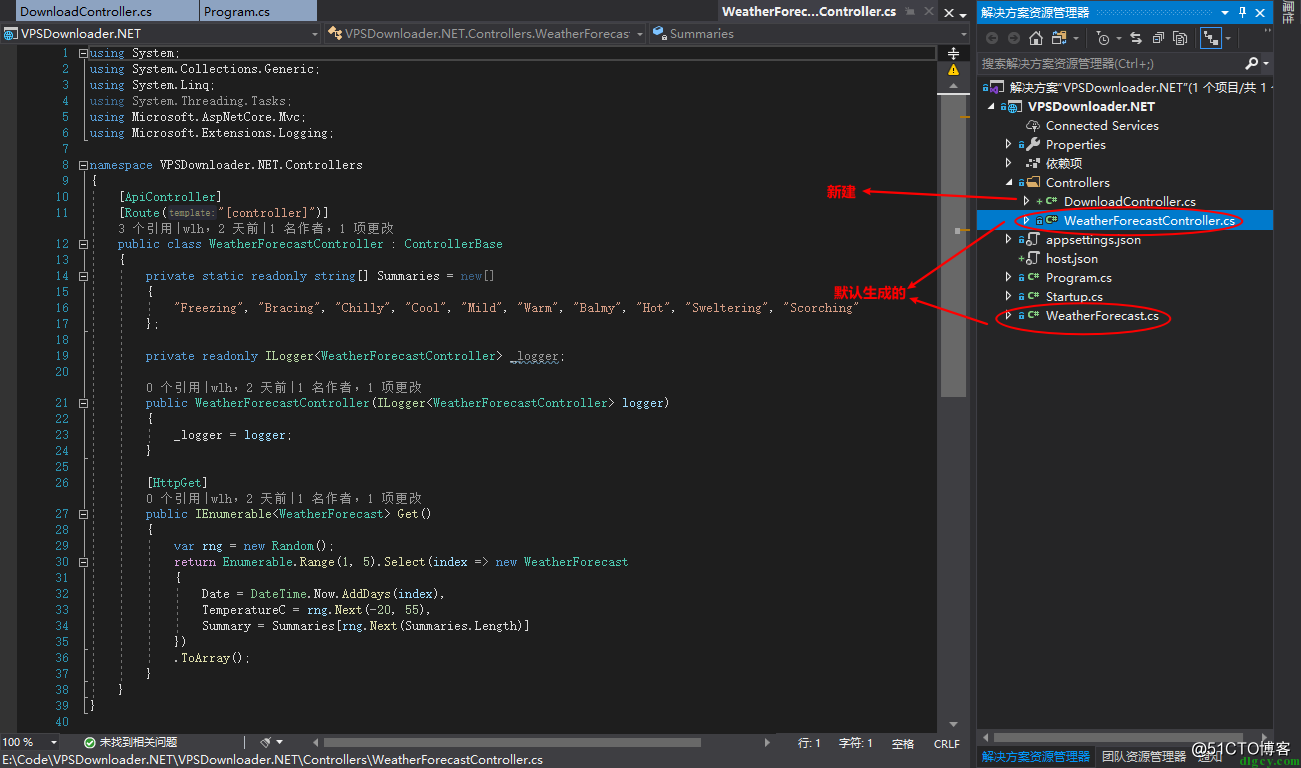The width and height of the screenshot is (1301, 768).
Task: Click the CRLF line ending indicator
Action: (946, 743)
